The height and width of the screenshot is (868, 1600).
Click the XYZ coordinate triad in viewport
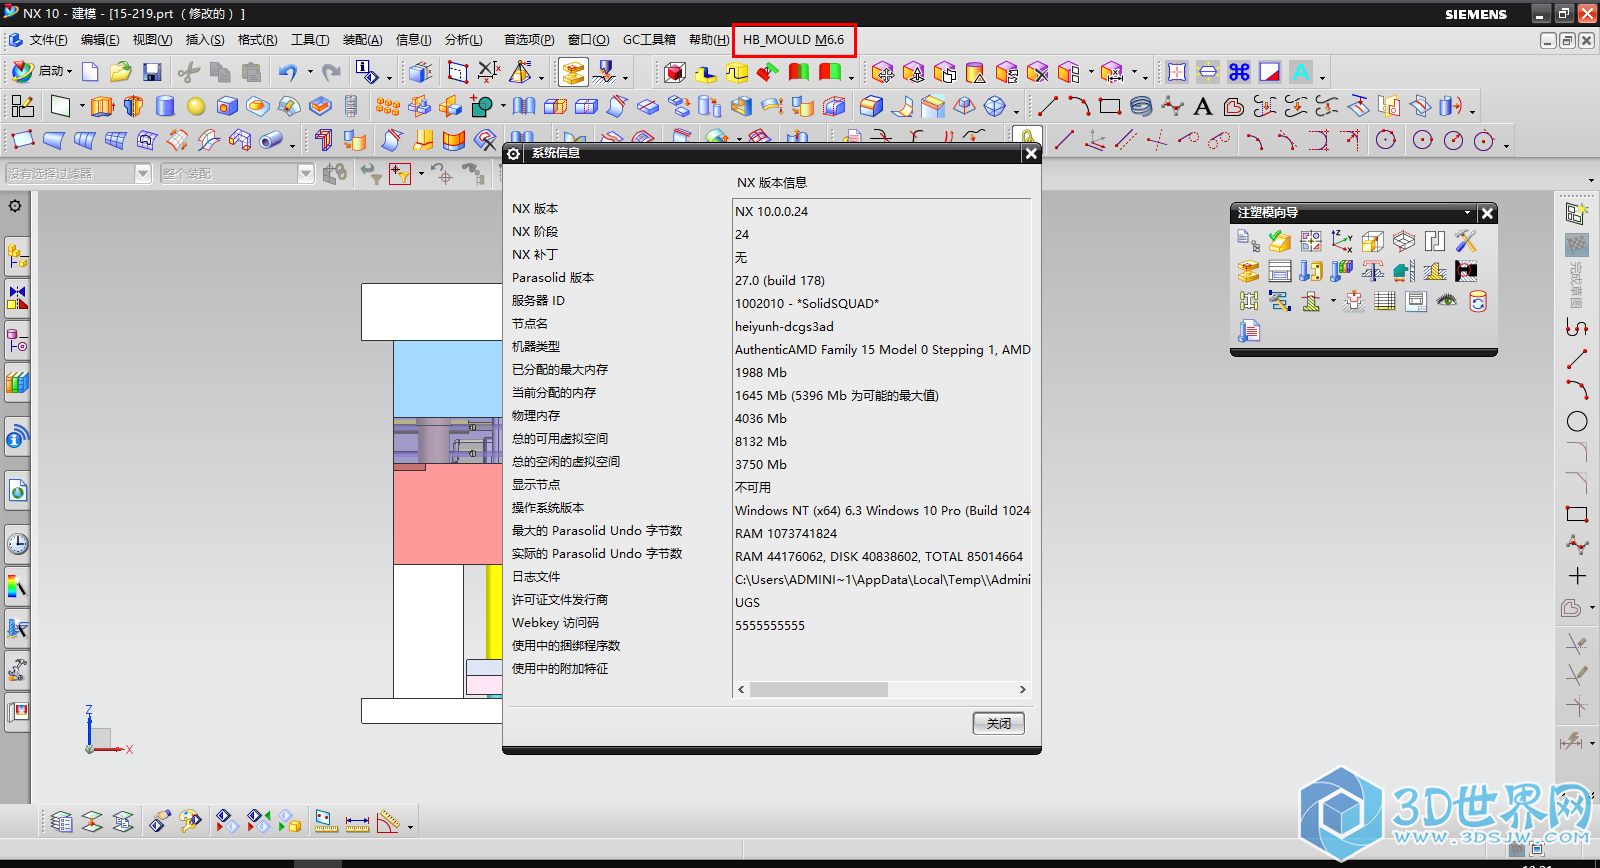pyautogui.click(x=108, y=730)
